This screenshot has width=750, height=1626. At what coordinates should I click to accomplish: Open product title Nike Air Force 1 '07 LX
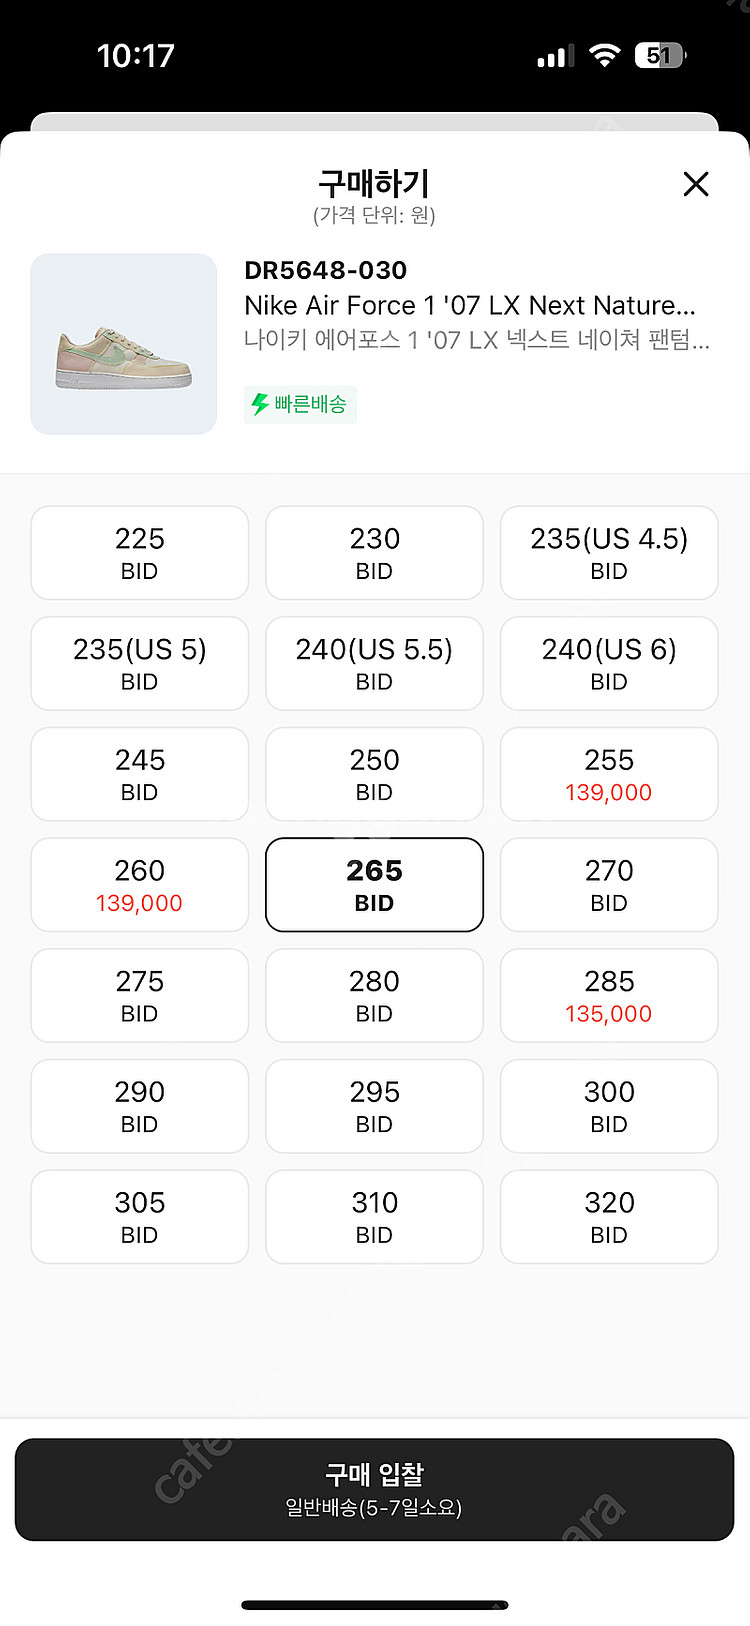pos(470,305)
